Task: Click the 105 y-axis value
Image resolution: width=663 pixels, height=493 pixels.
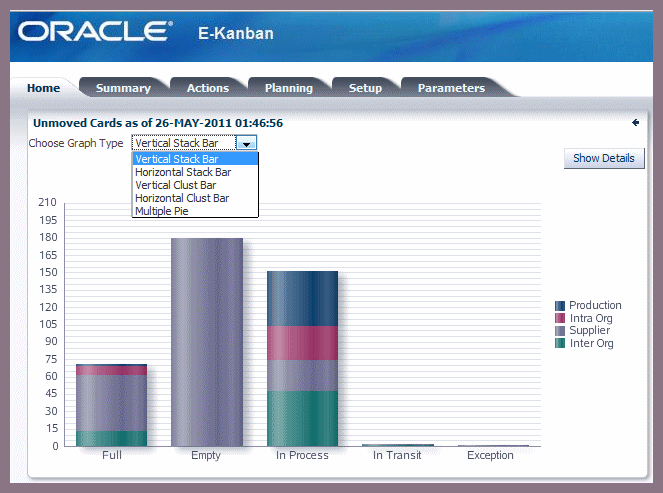Action: 48,324
